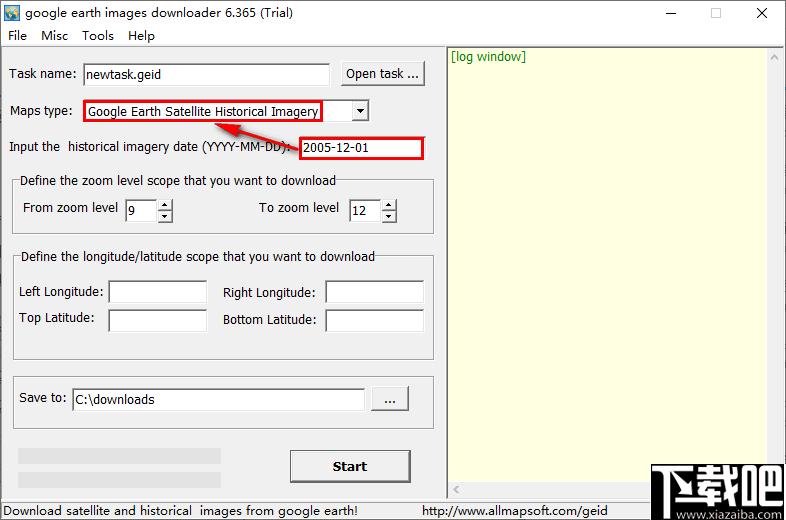The image size is (786, 520).
Task: Click the historical imagery date field
Action: [x=361, y=148]
